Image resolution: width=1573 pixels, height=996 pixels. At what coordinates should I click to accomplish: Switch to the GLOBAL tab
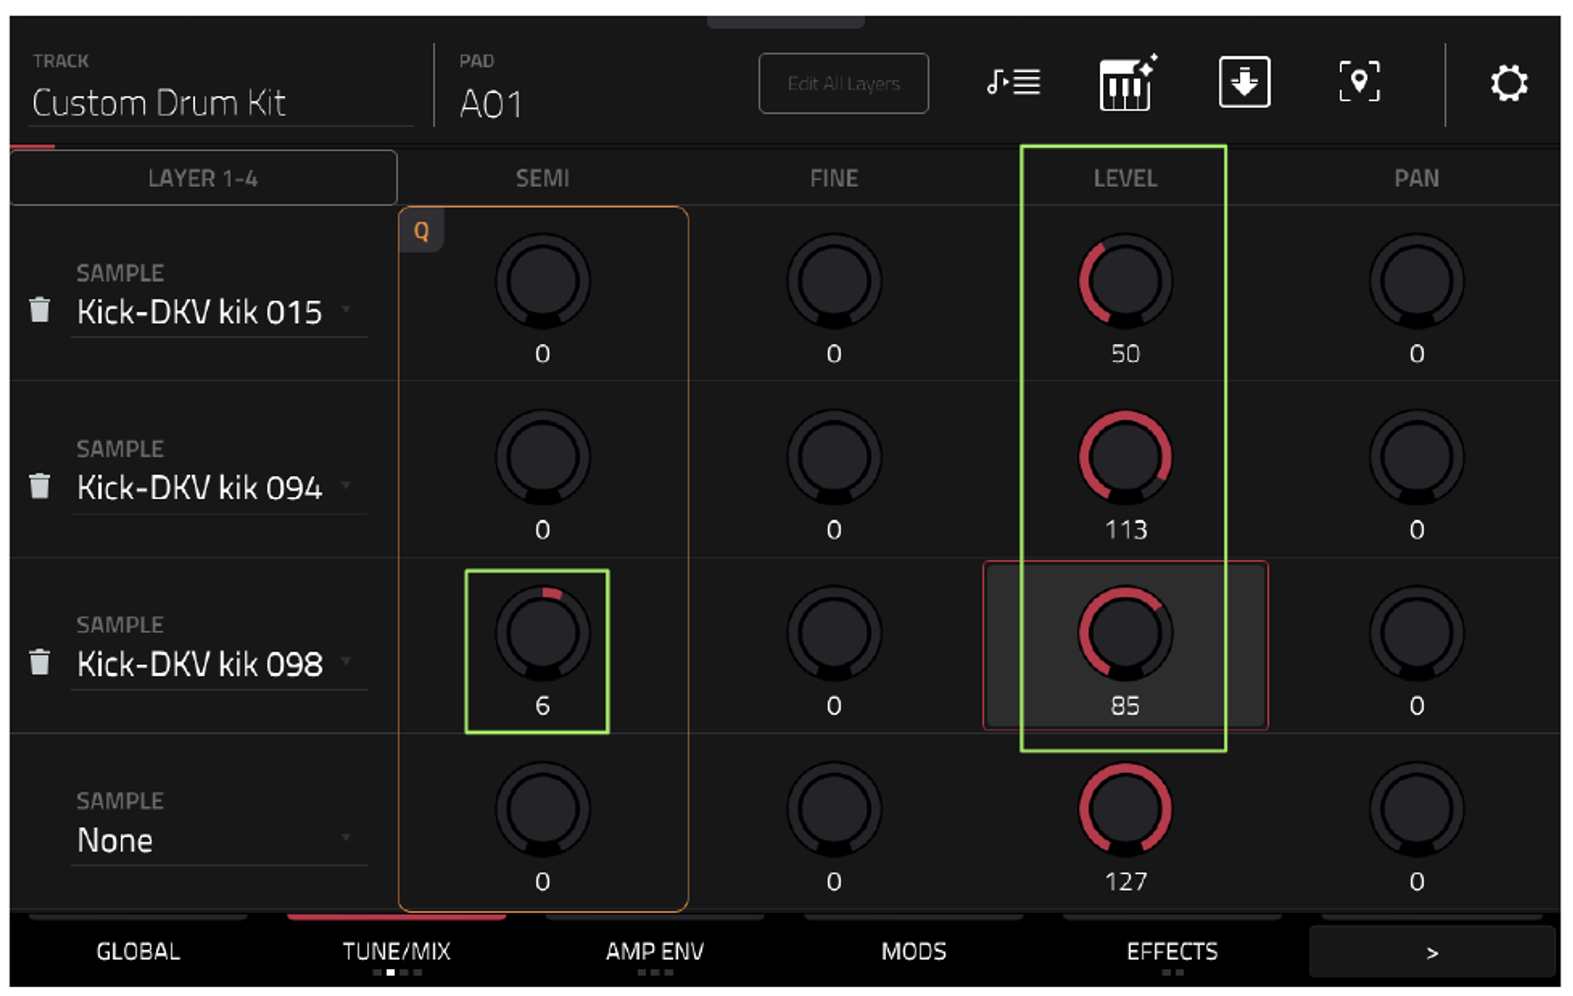click(x=138, y=951)
